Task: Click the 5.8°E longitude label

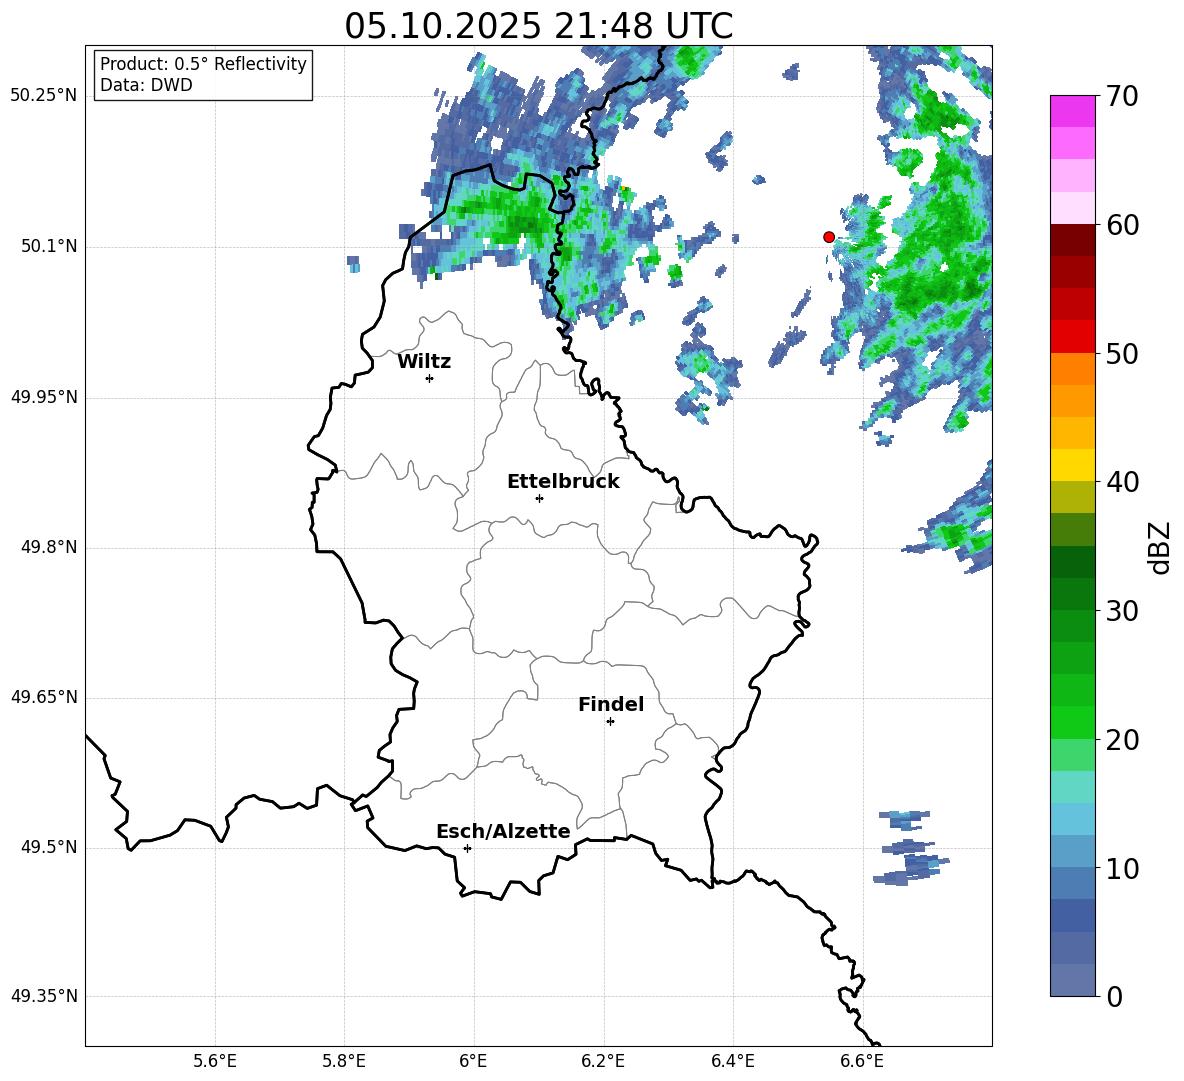Action: [x=344, y=1061]
